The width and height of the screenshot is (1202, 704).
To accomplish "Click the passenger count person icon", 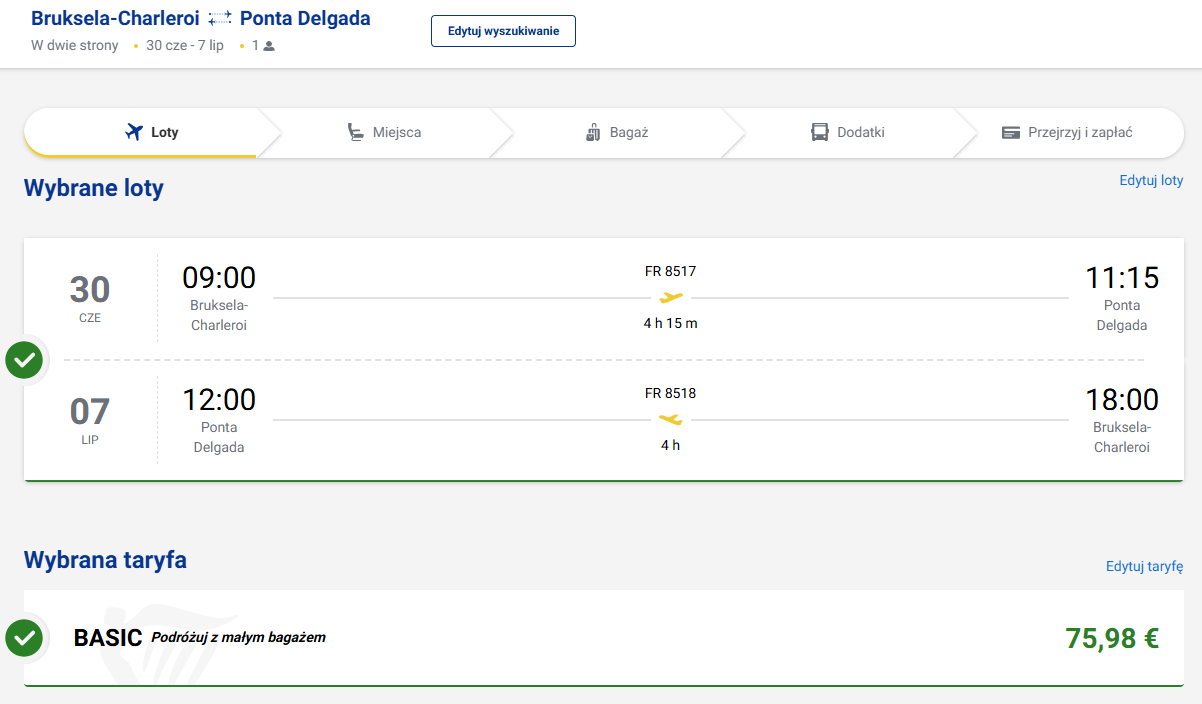I will coord(269,46).
